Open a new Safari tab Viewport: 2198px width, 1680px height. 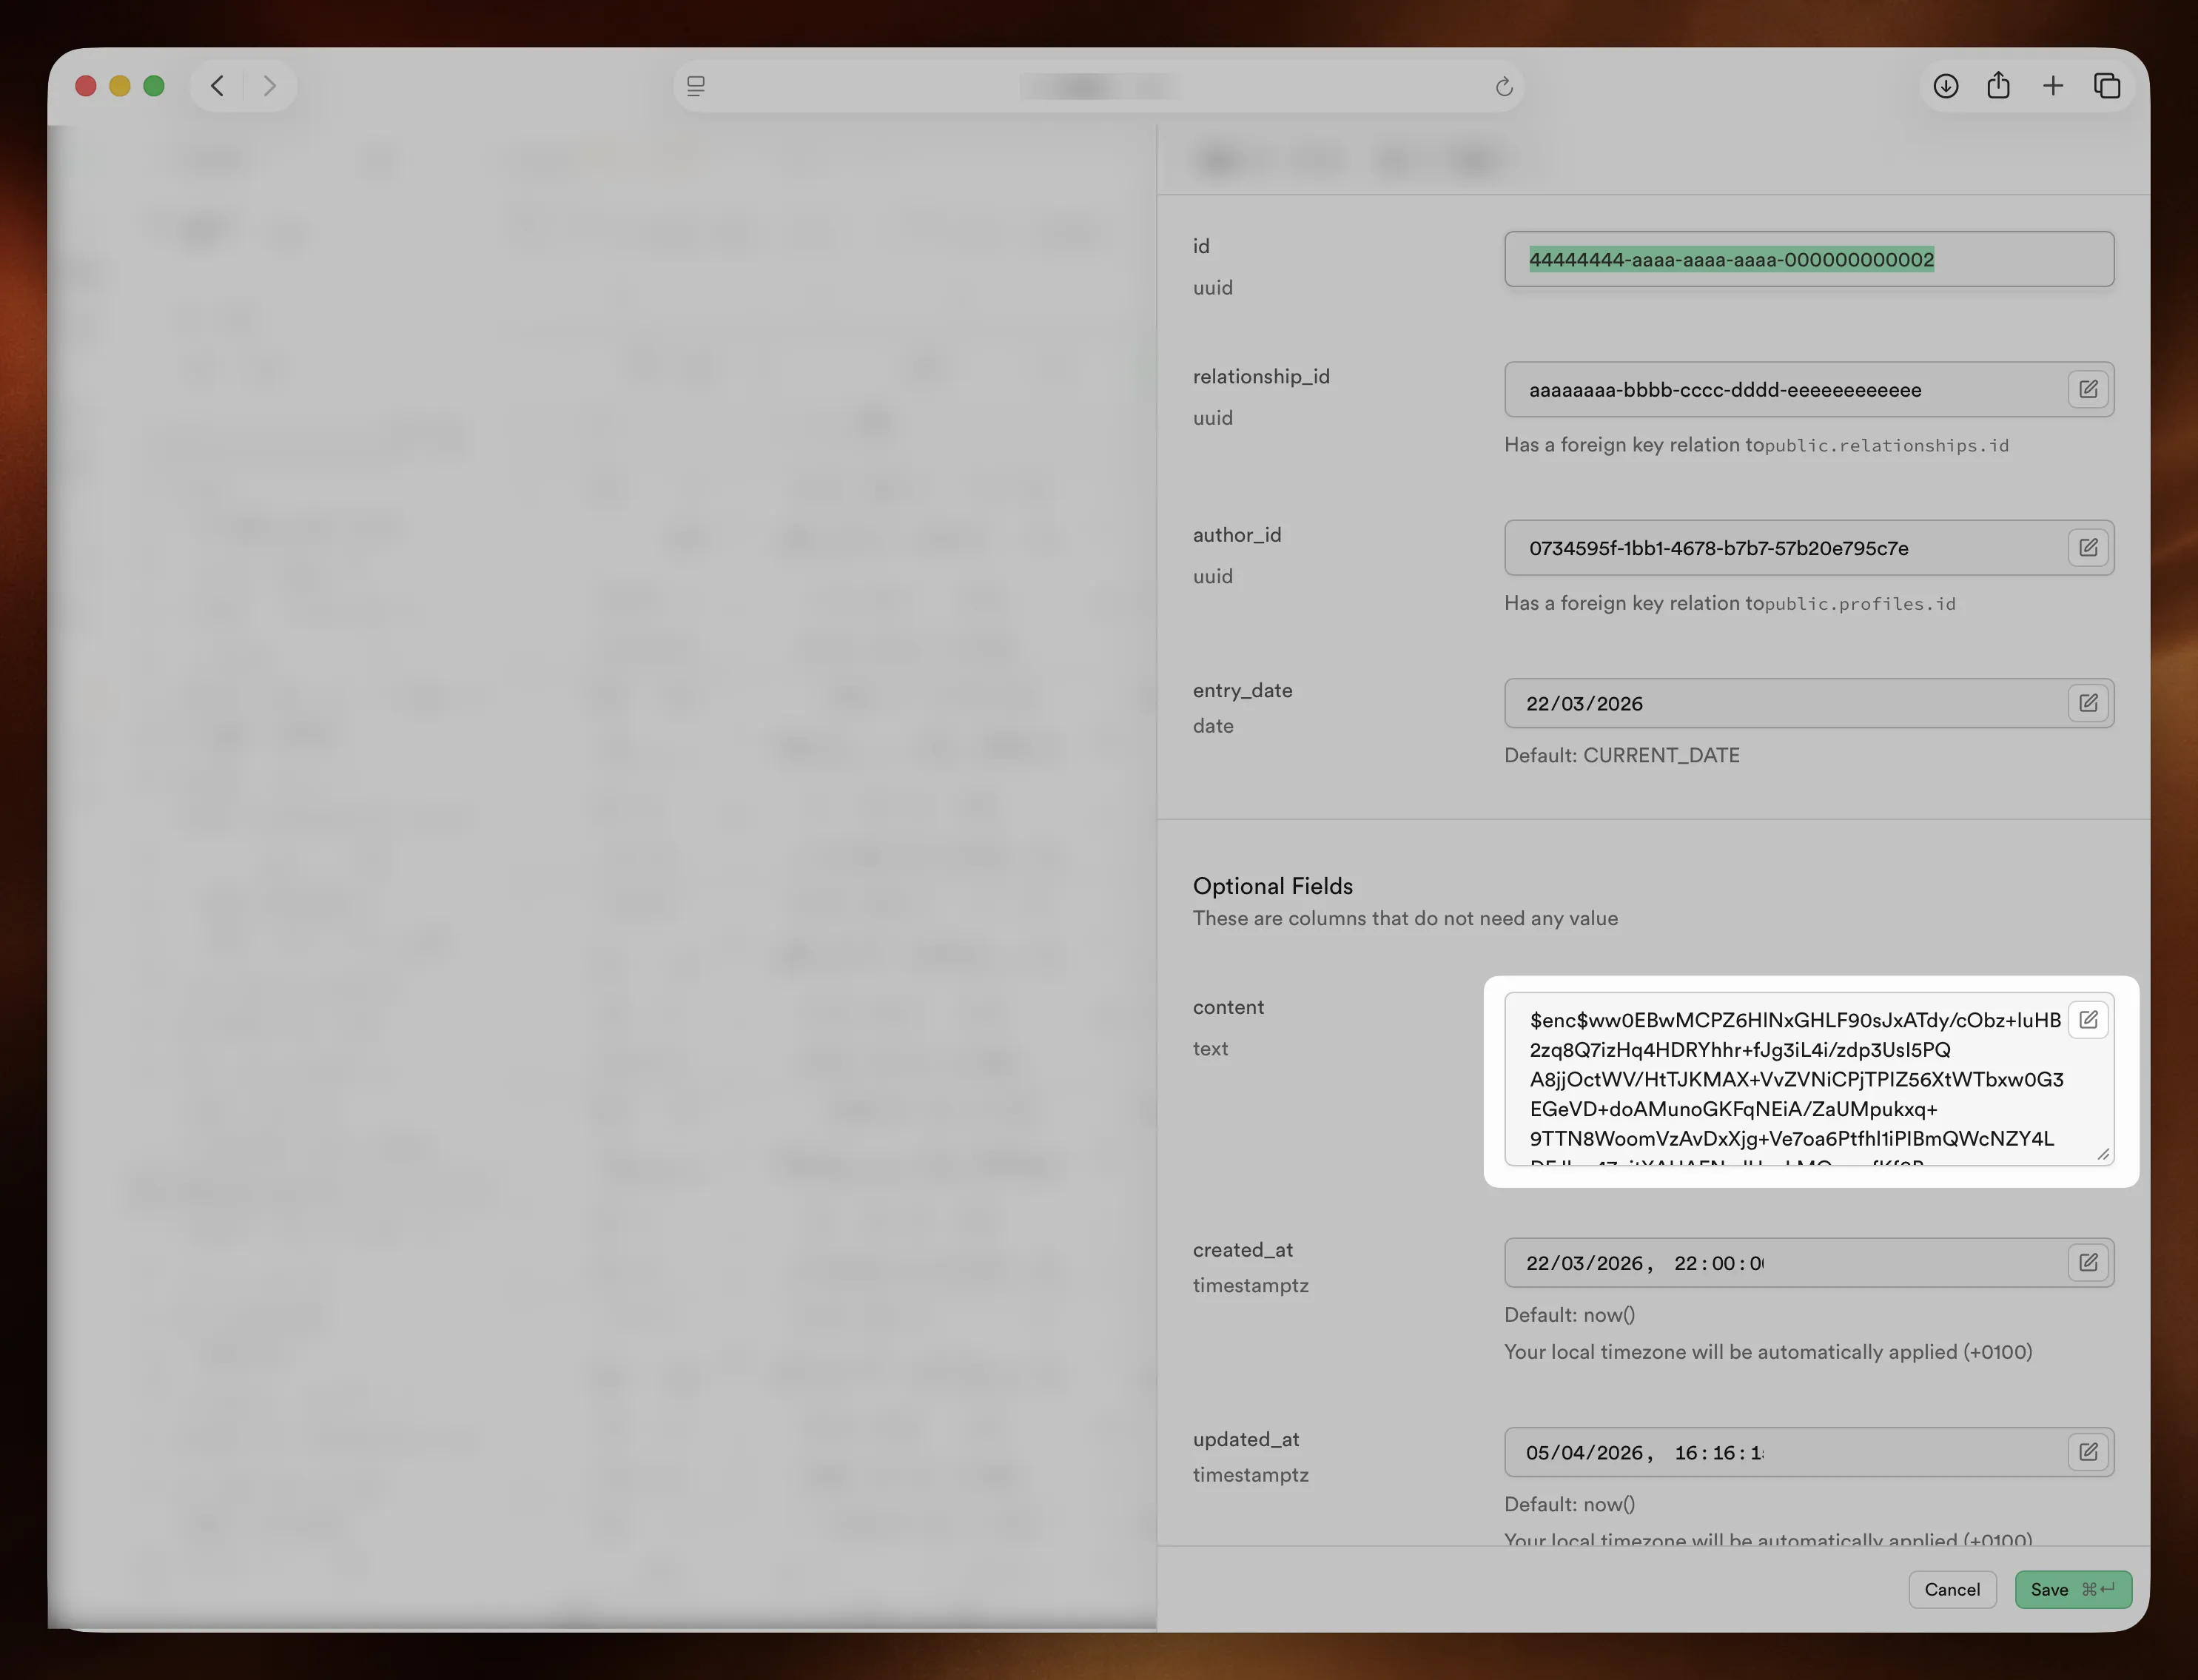2052,86
